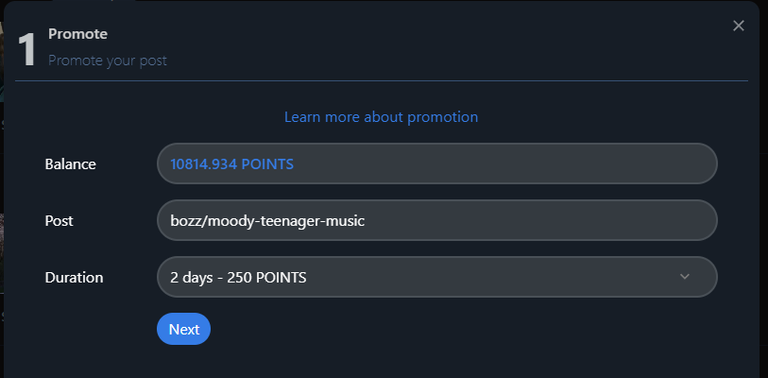
Task: Click the Next button
Action: coord(184,329)
